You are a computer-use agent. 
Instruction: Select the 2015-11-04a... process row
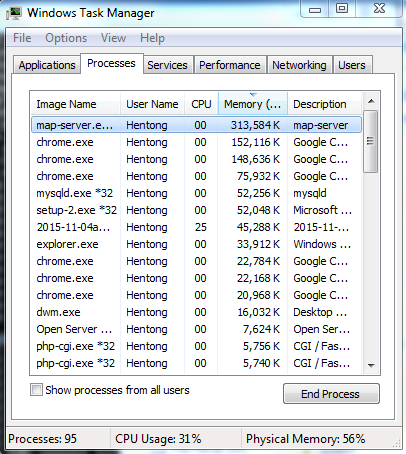tap(196, 227)
